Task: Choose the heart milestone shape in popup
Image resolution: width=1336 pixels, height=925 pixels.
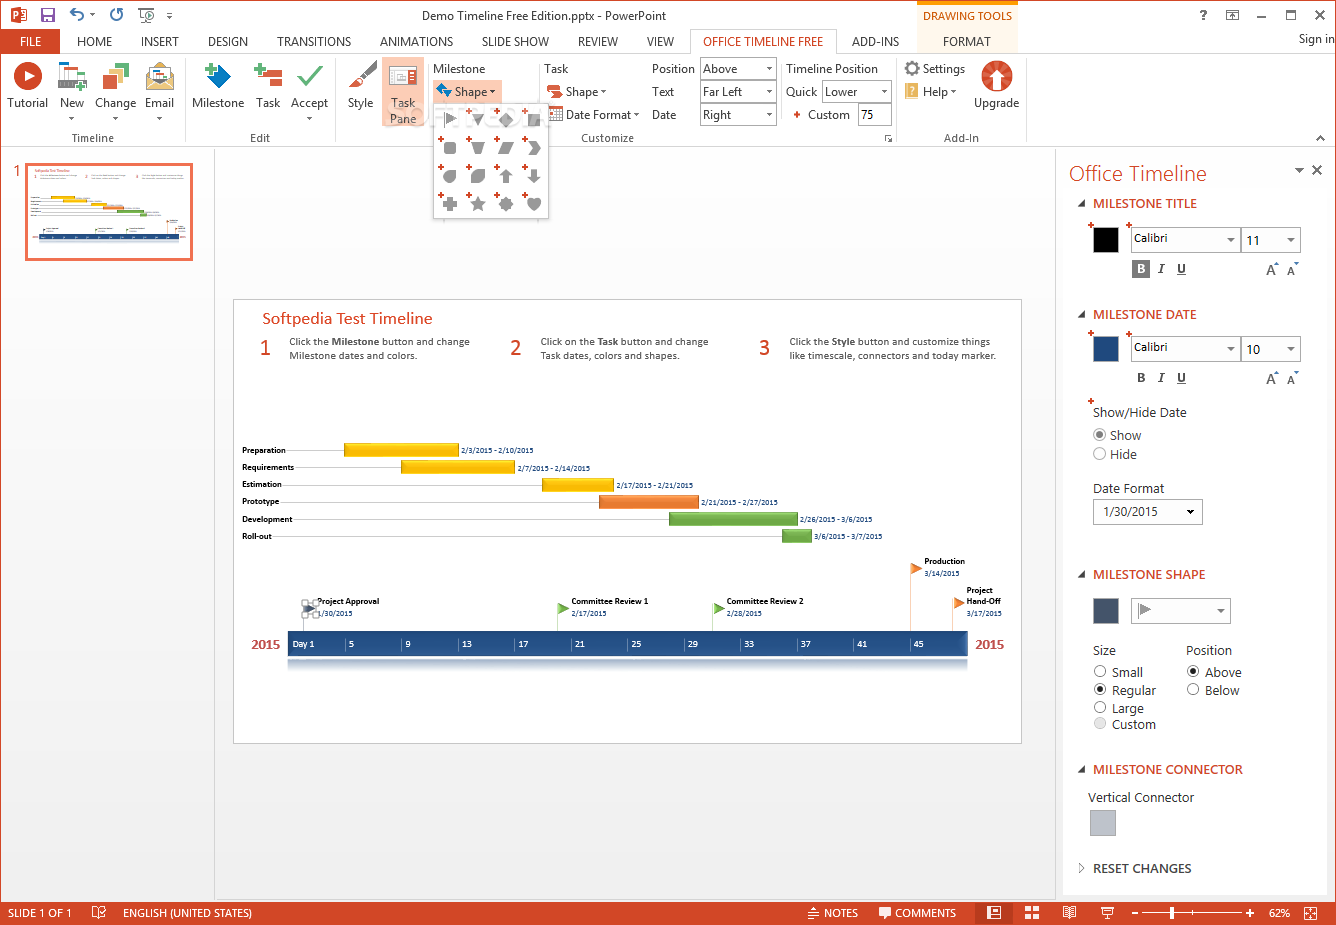Action: point(534,203)
